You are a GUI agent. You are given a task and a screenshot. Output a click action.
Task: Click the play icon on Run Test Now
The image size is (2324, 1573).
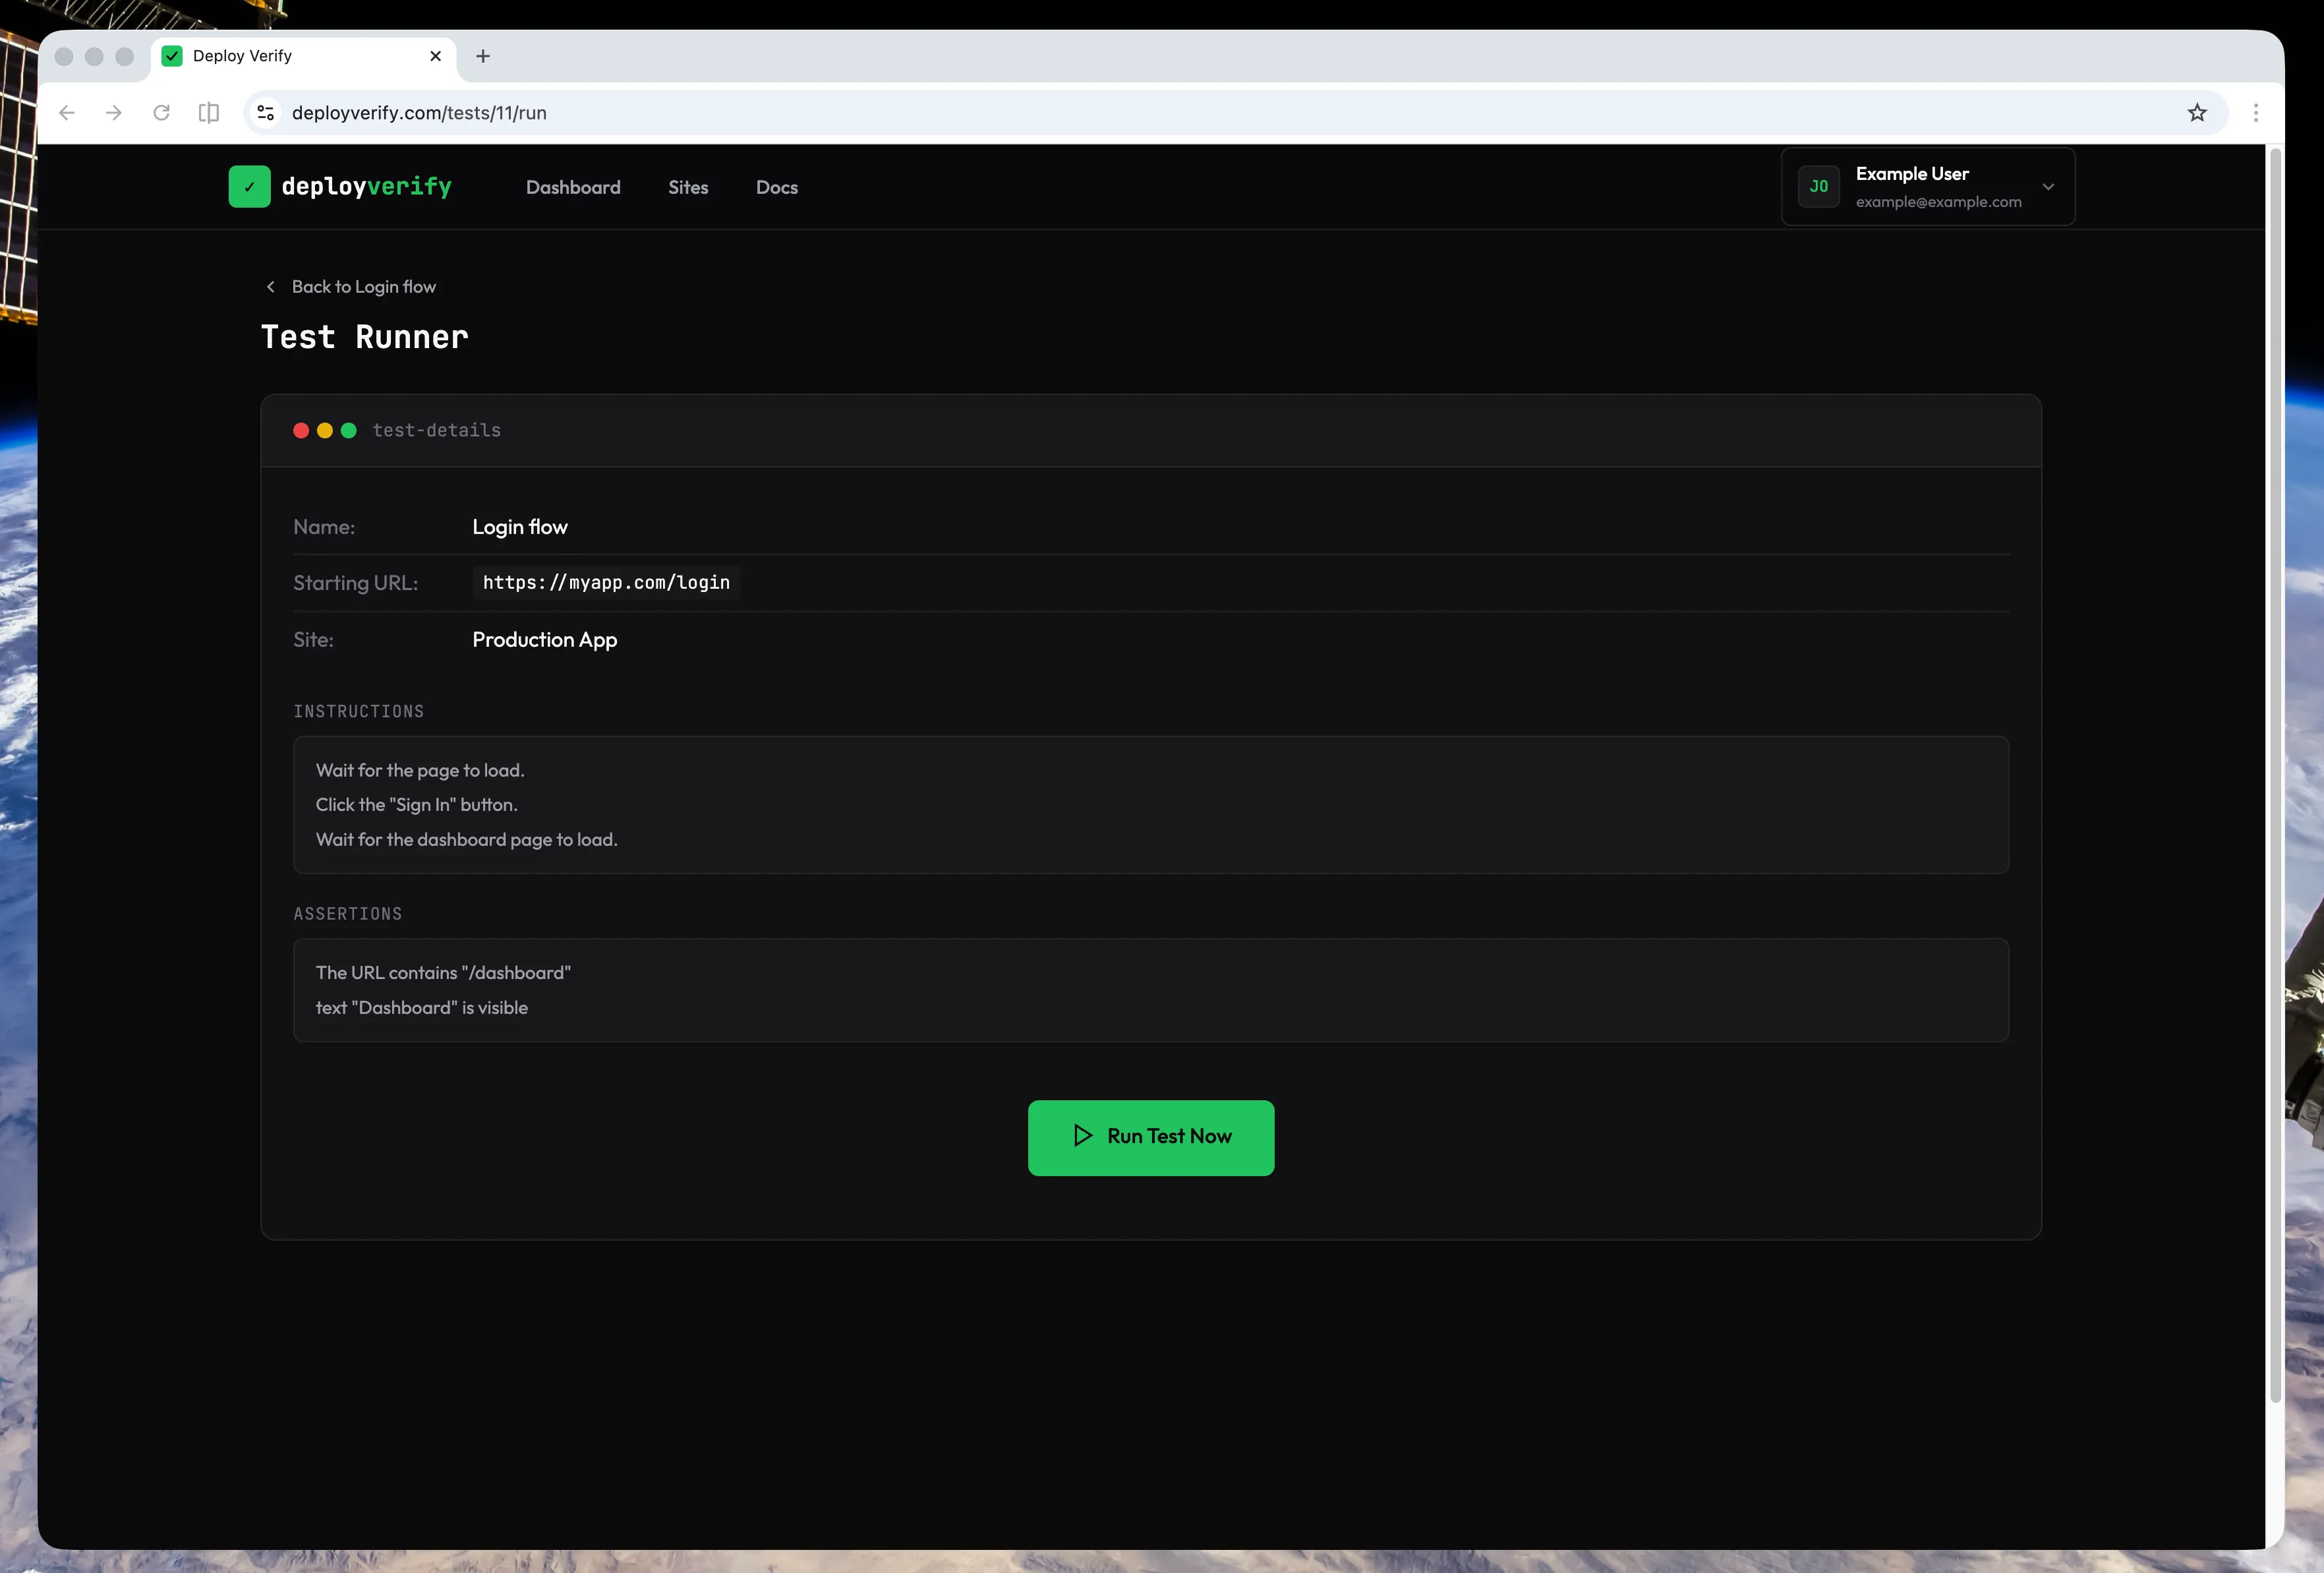pyautogui.click(x=1082, y=1137)
